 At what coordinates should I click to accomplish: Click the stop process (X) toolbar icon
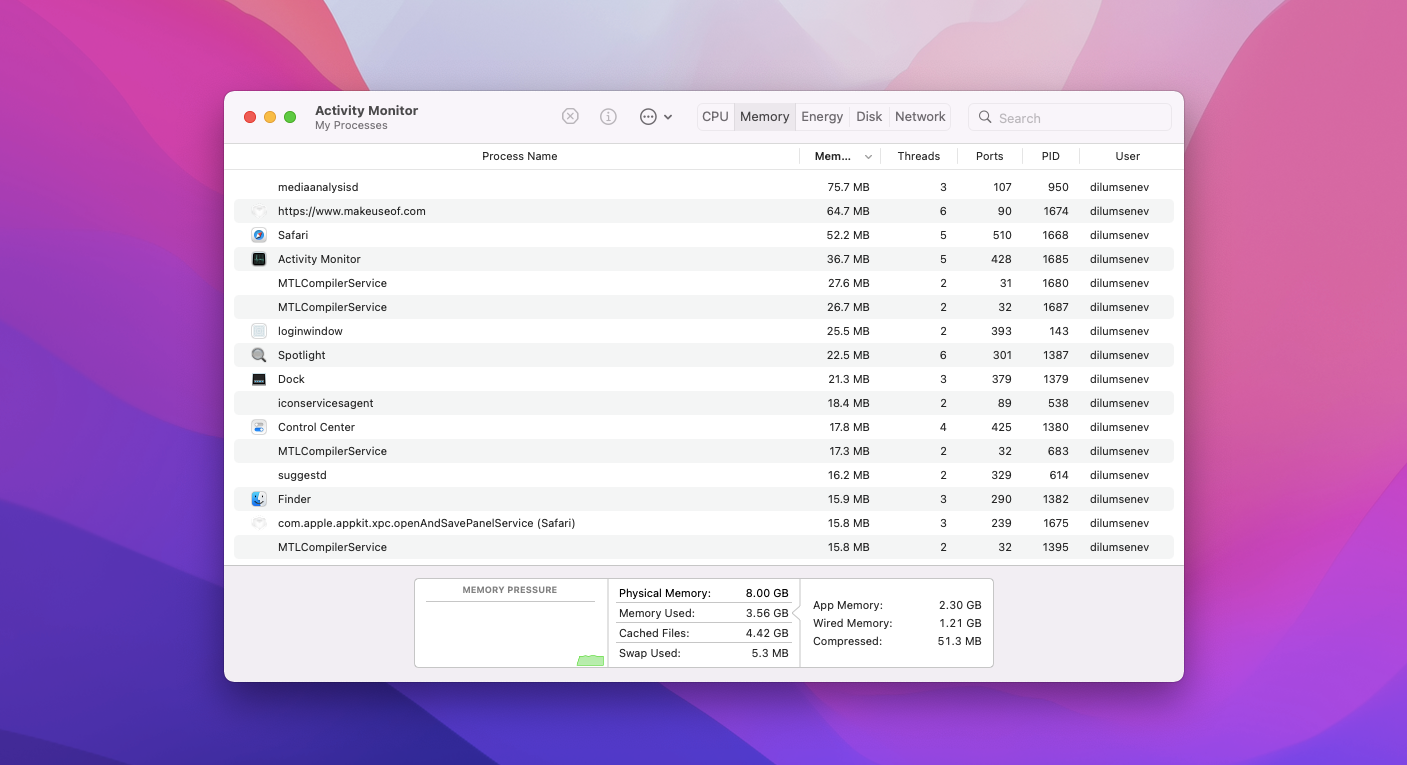pyautogui.click(x=570, y=116)
